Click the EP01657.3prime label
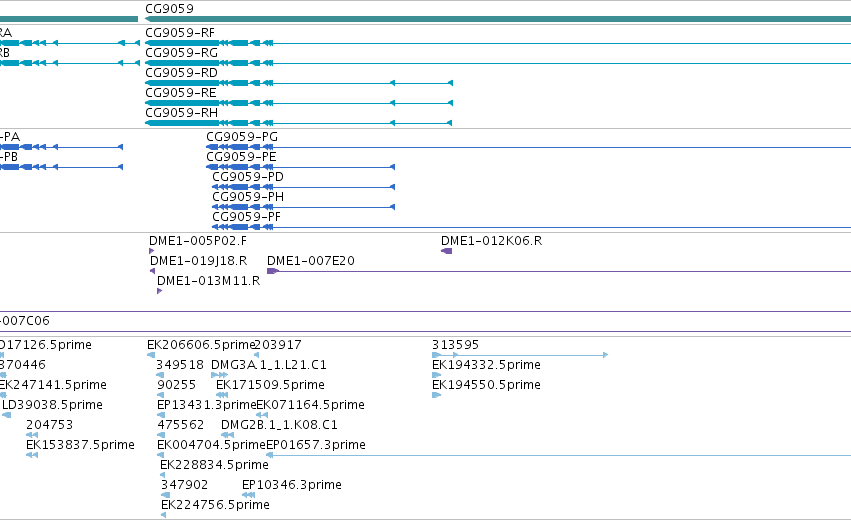 pyautogui.click(x=316, y=445)
